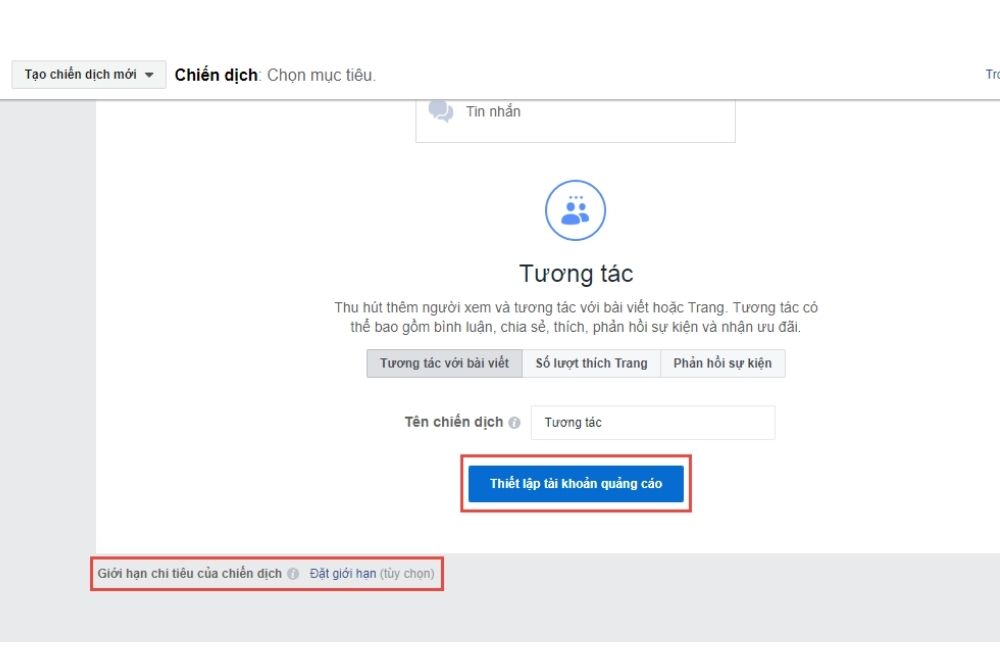Screen dimensions: 1000x670
Task: Click the campaign name field containing Tương tác
Action: pos(653,423)
